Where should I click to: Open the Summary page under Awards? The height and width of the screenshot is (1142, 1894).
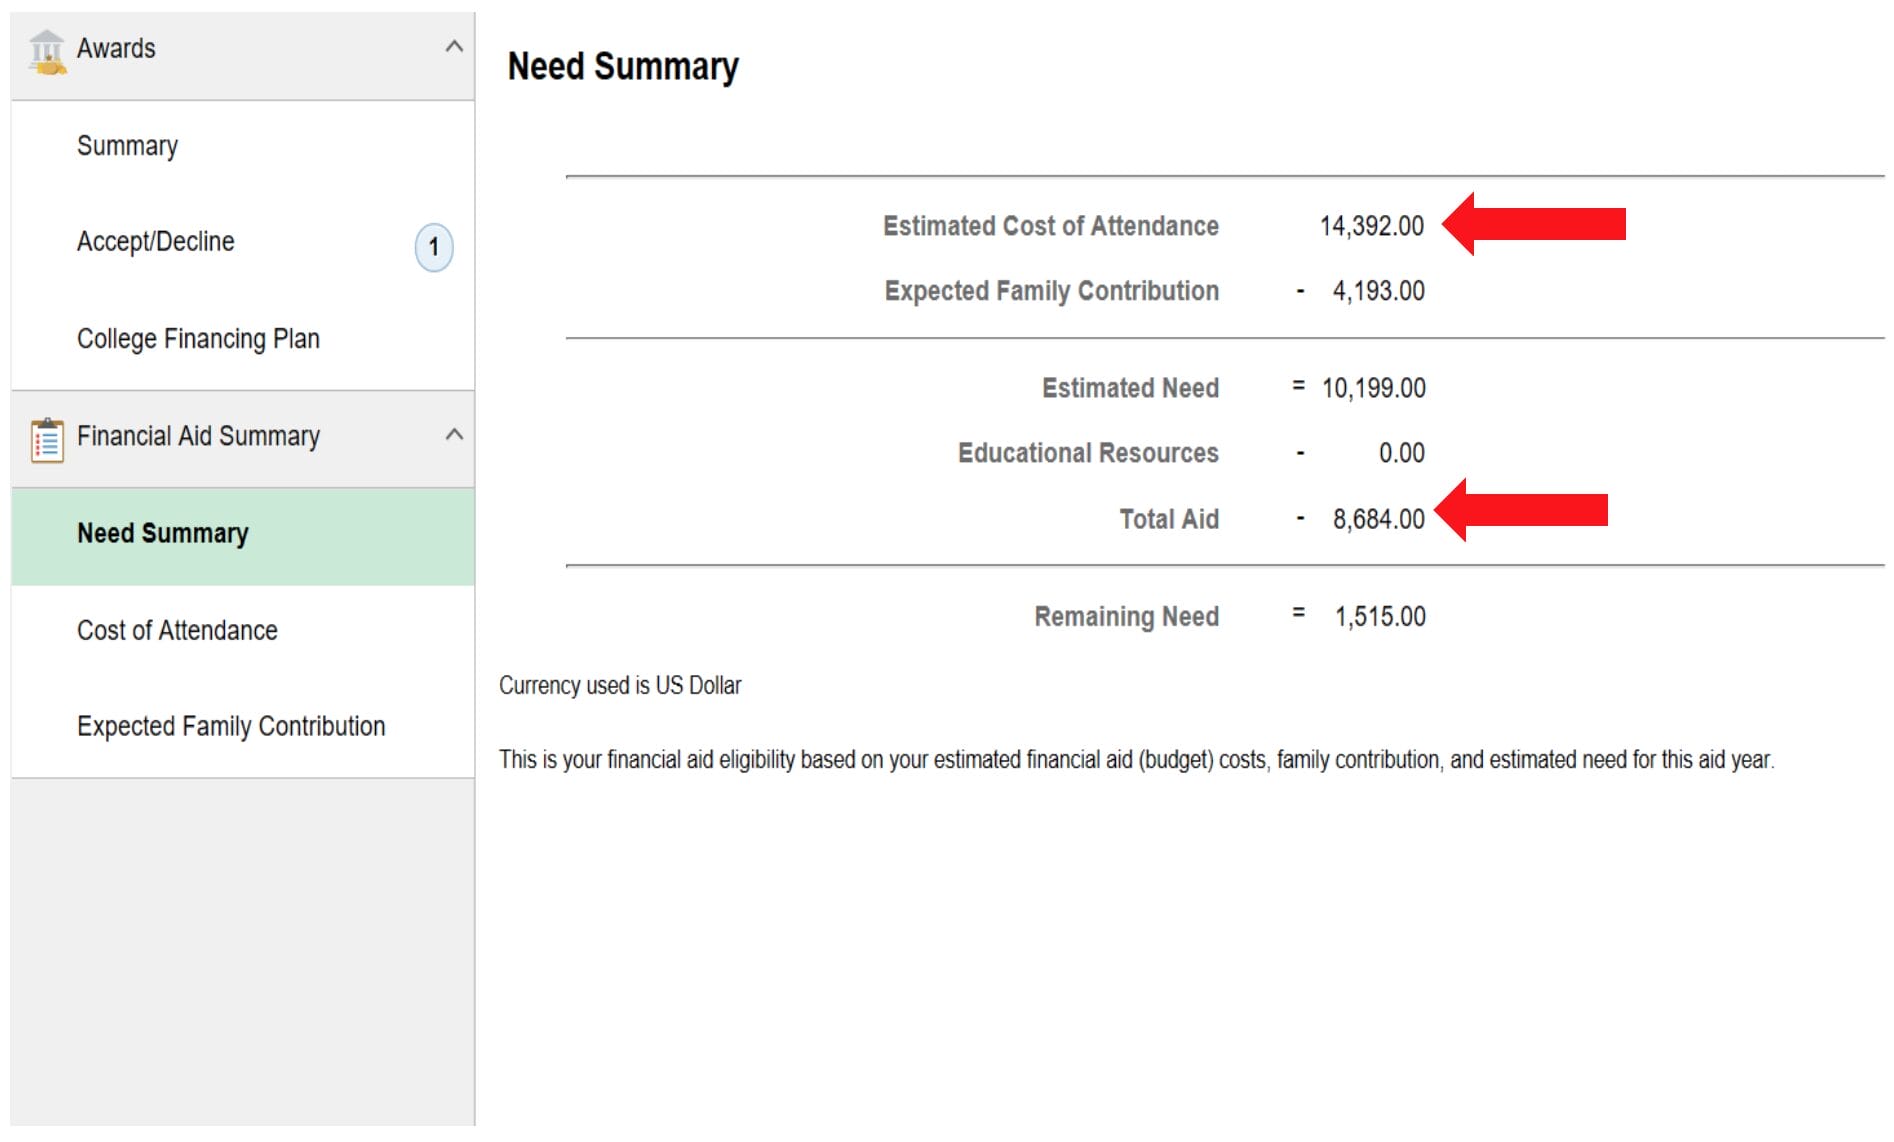pyautogui.click(x=127, y=146)
